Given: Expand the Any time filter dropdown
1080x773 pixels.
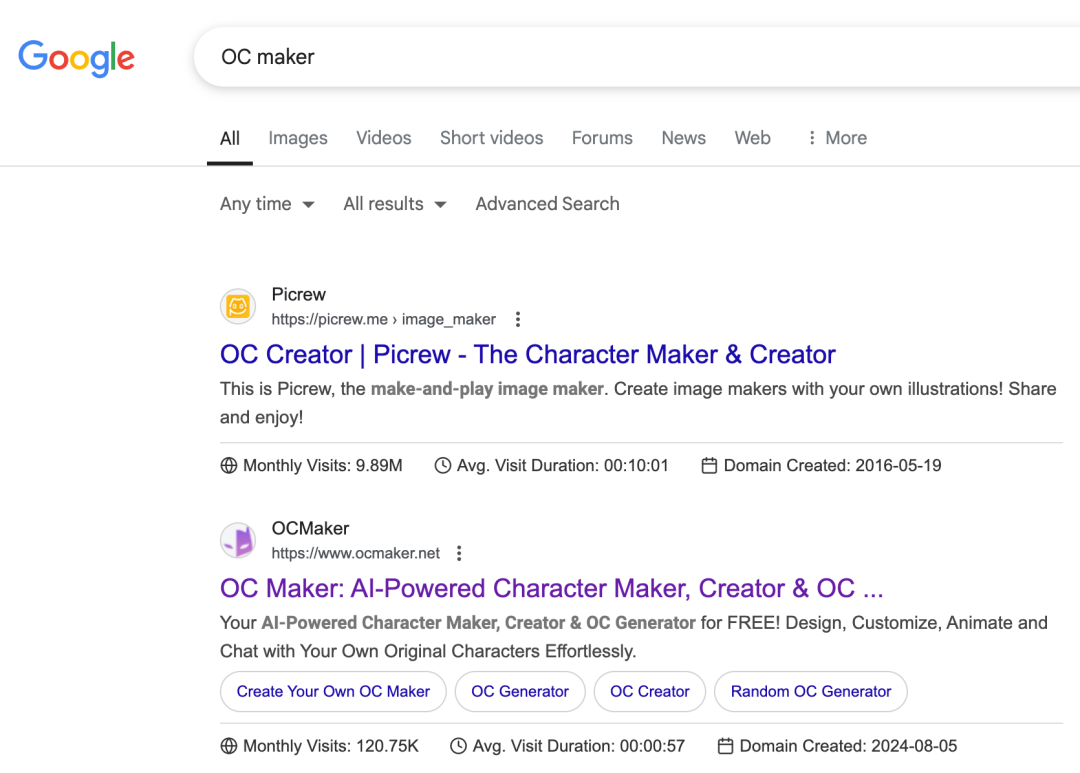Looking at the screenshot, I should point(267,204).
